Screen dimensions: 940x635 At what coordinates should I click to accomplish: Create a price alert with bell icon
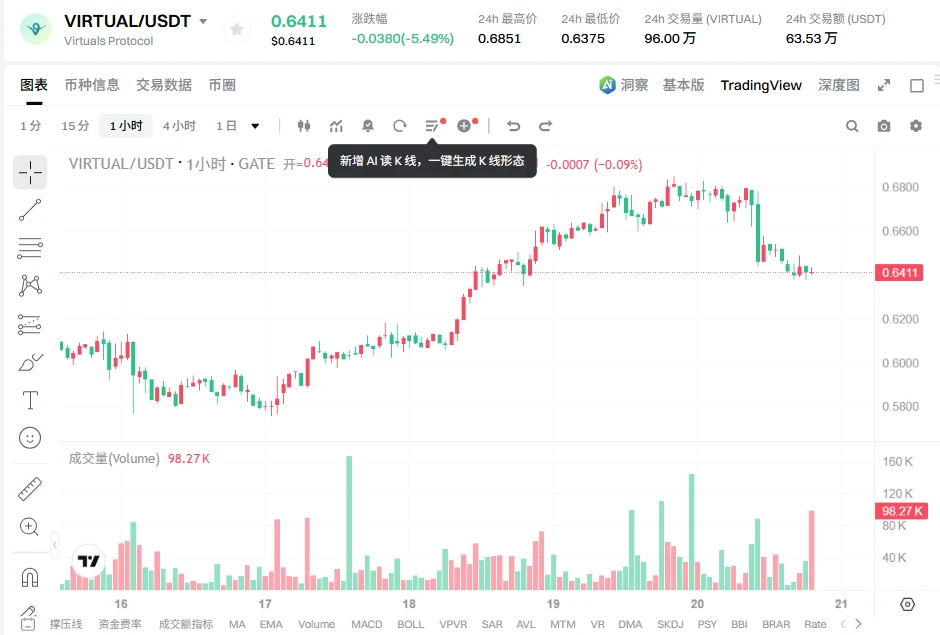[x=368, y=126]
